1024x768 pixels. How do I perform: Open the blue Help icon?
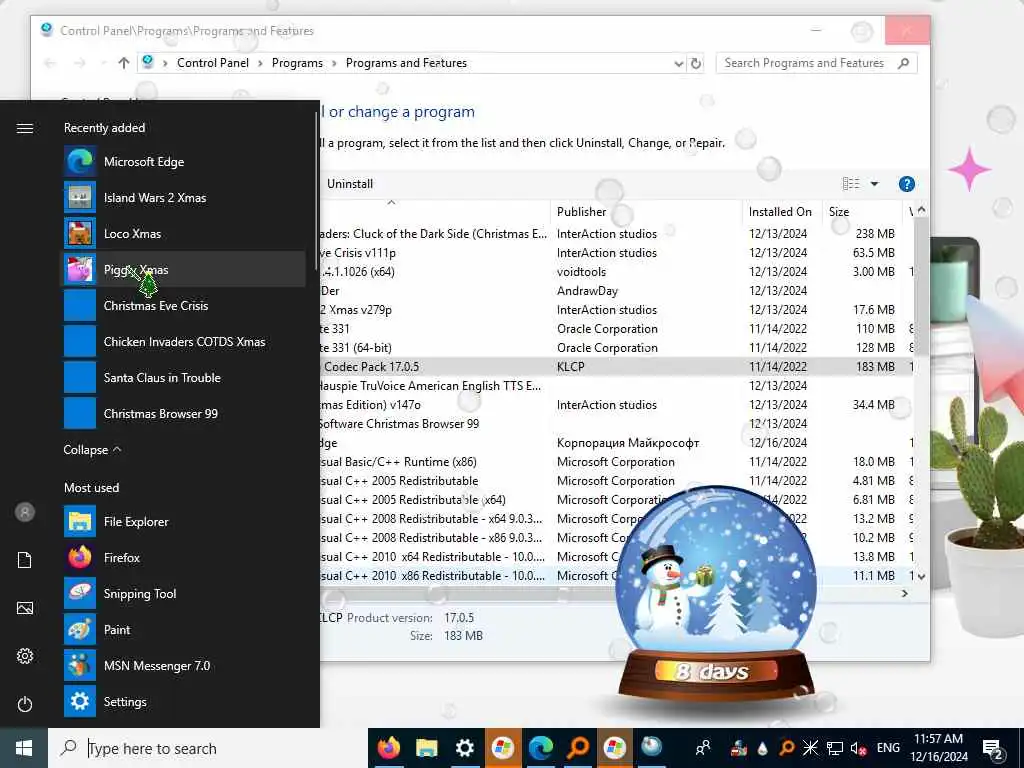click(906, 184)
